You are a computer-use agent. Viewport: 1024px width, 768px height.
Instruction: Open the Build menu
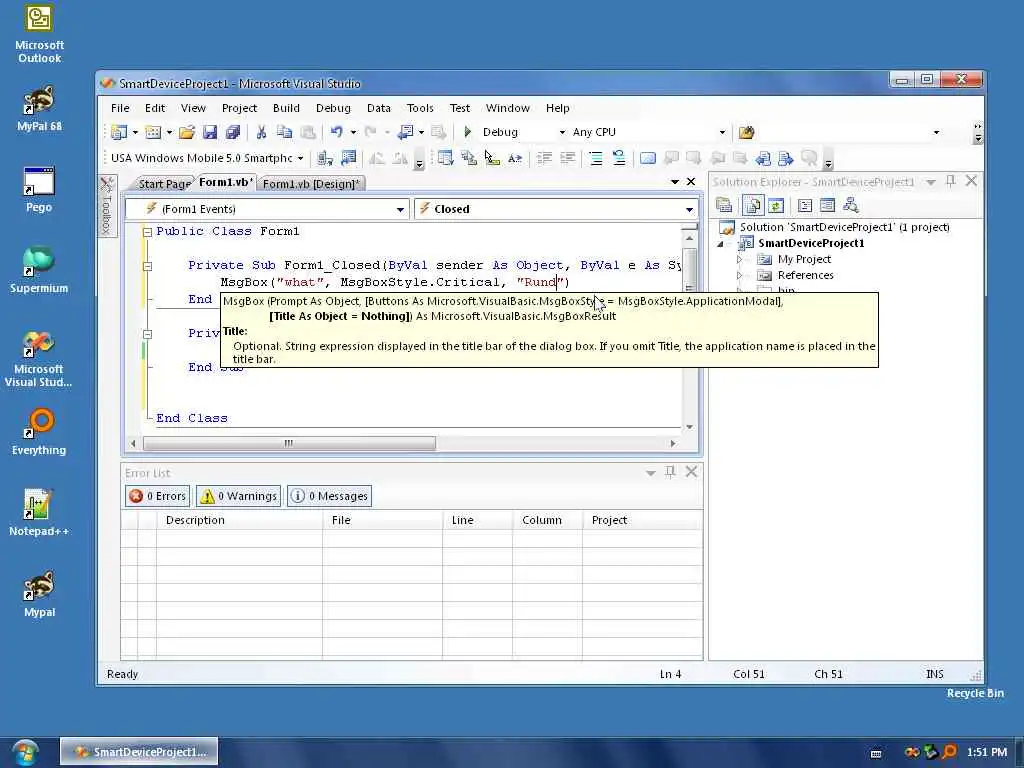pos(286,108)
